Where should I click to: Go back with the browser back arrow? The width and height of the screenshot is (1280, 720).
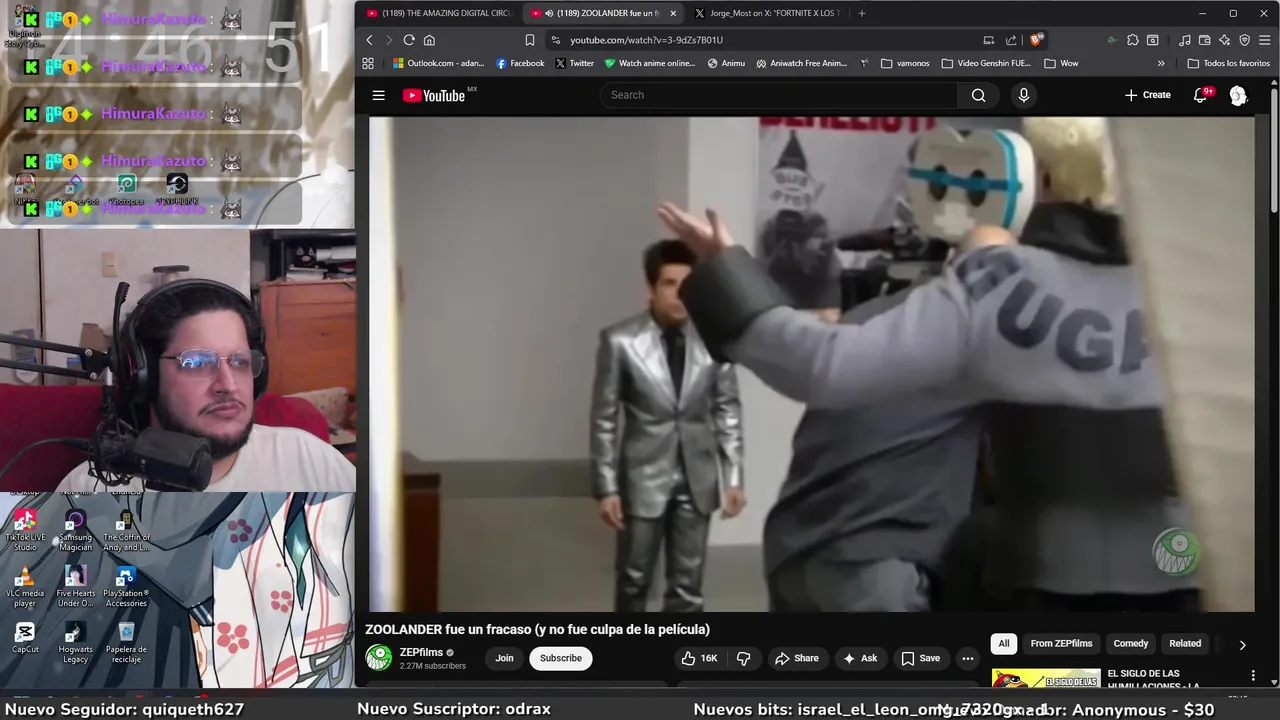coord(369,40)
